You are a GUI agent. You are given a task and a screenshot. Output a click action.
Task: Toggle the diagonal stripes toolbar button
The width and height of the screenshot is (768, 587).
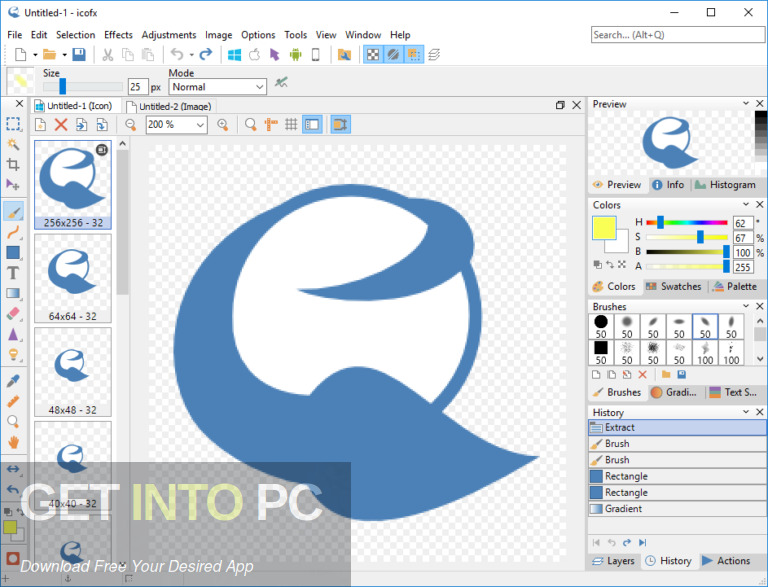click(393, 54)
